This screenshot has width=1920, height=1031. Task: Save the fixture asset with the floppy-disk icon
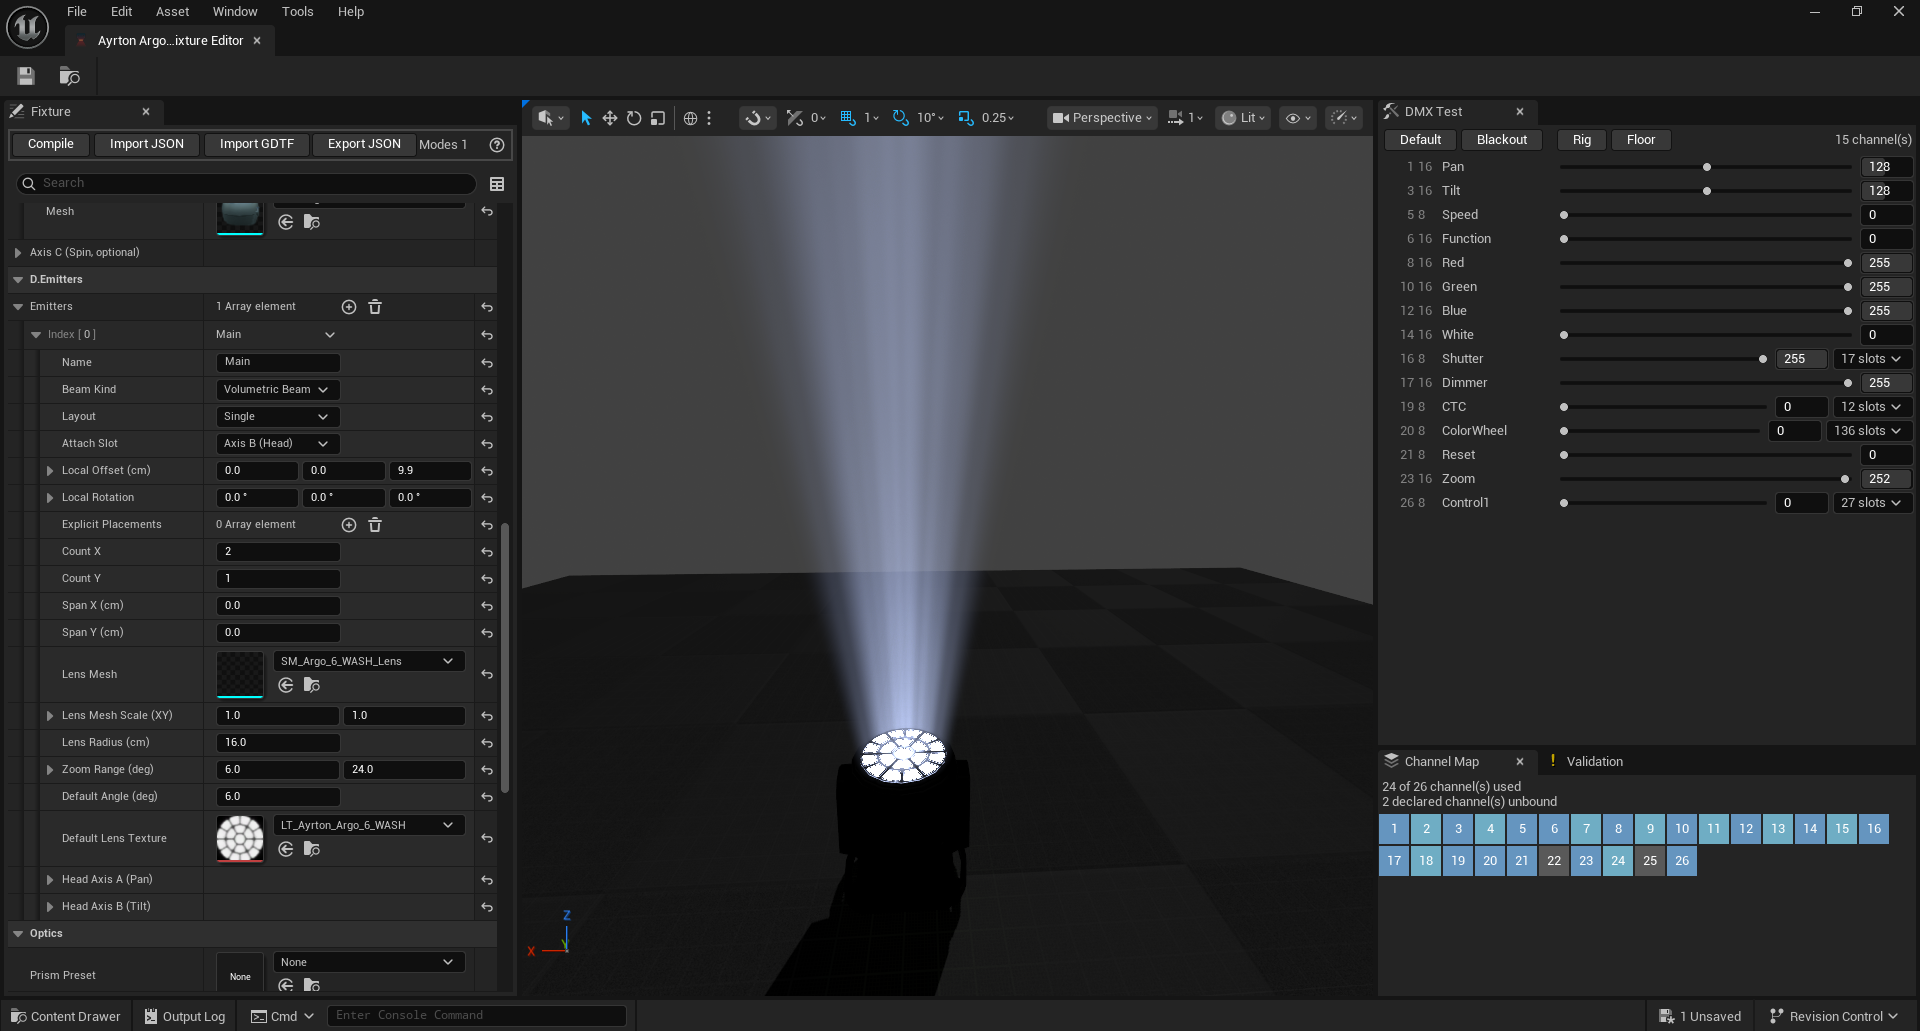[26, 76]
